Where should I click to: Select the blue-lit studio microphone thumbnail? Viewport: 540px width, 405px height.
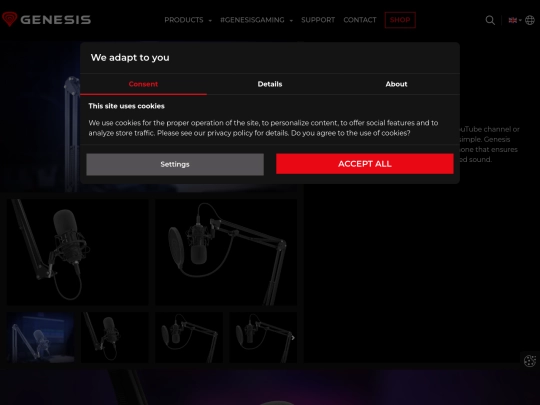(x=40, y=337)
